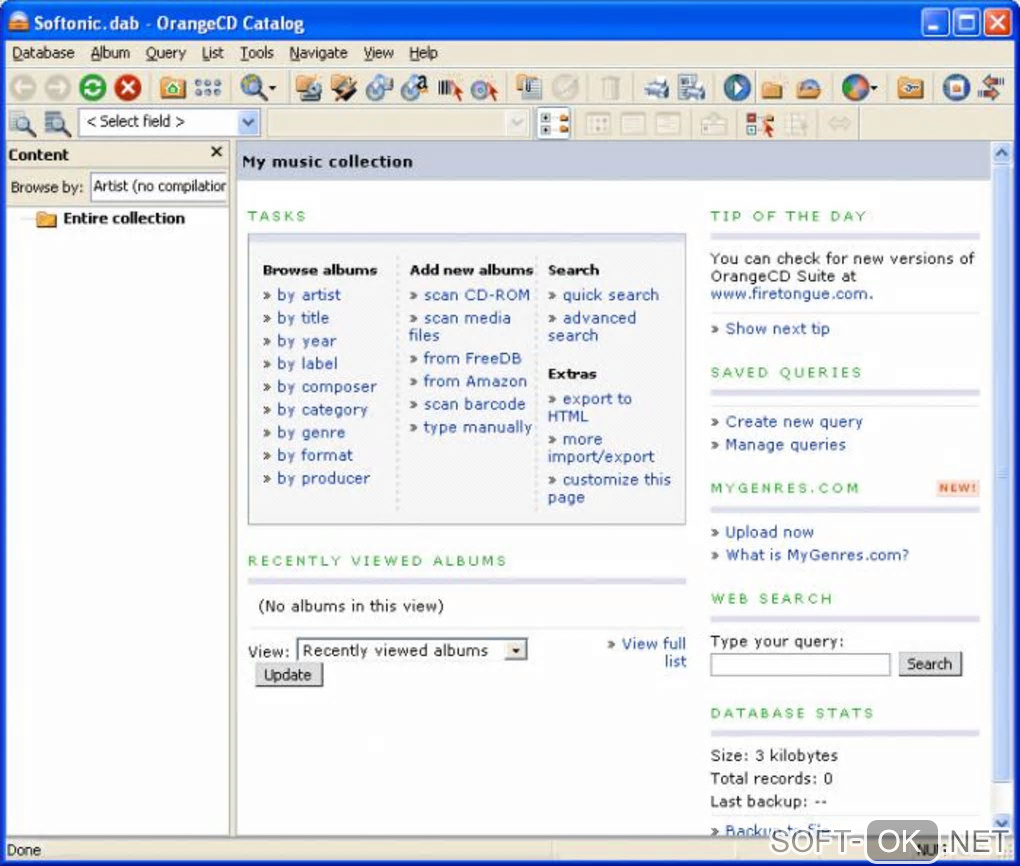The height and width of the screenshot is (866, 1020).
Task: Open www.firetongue.com link
Action: pos(791,294)
